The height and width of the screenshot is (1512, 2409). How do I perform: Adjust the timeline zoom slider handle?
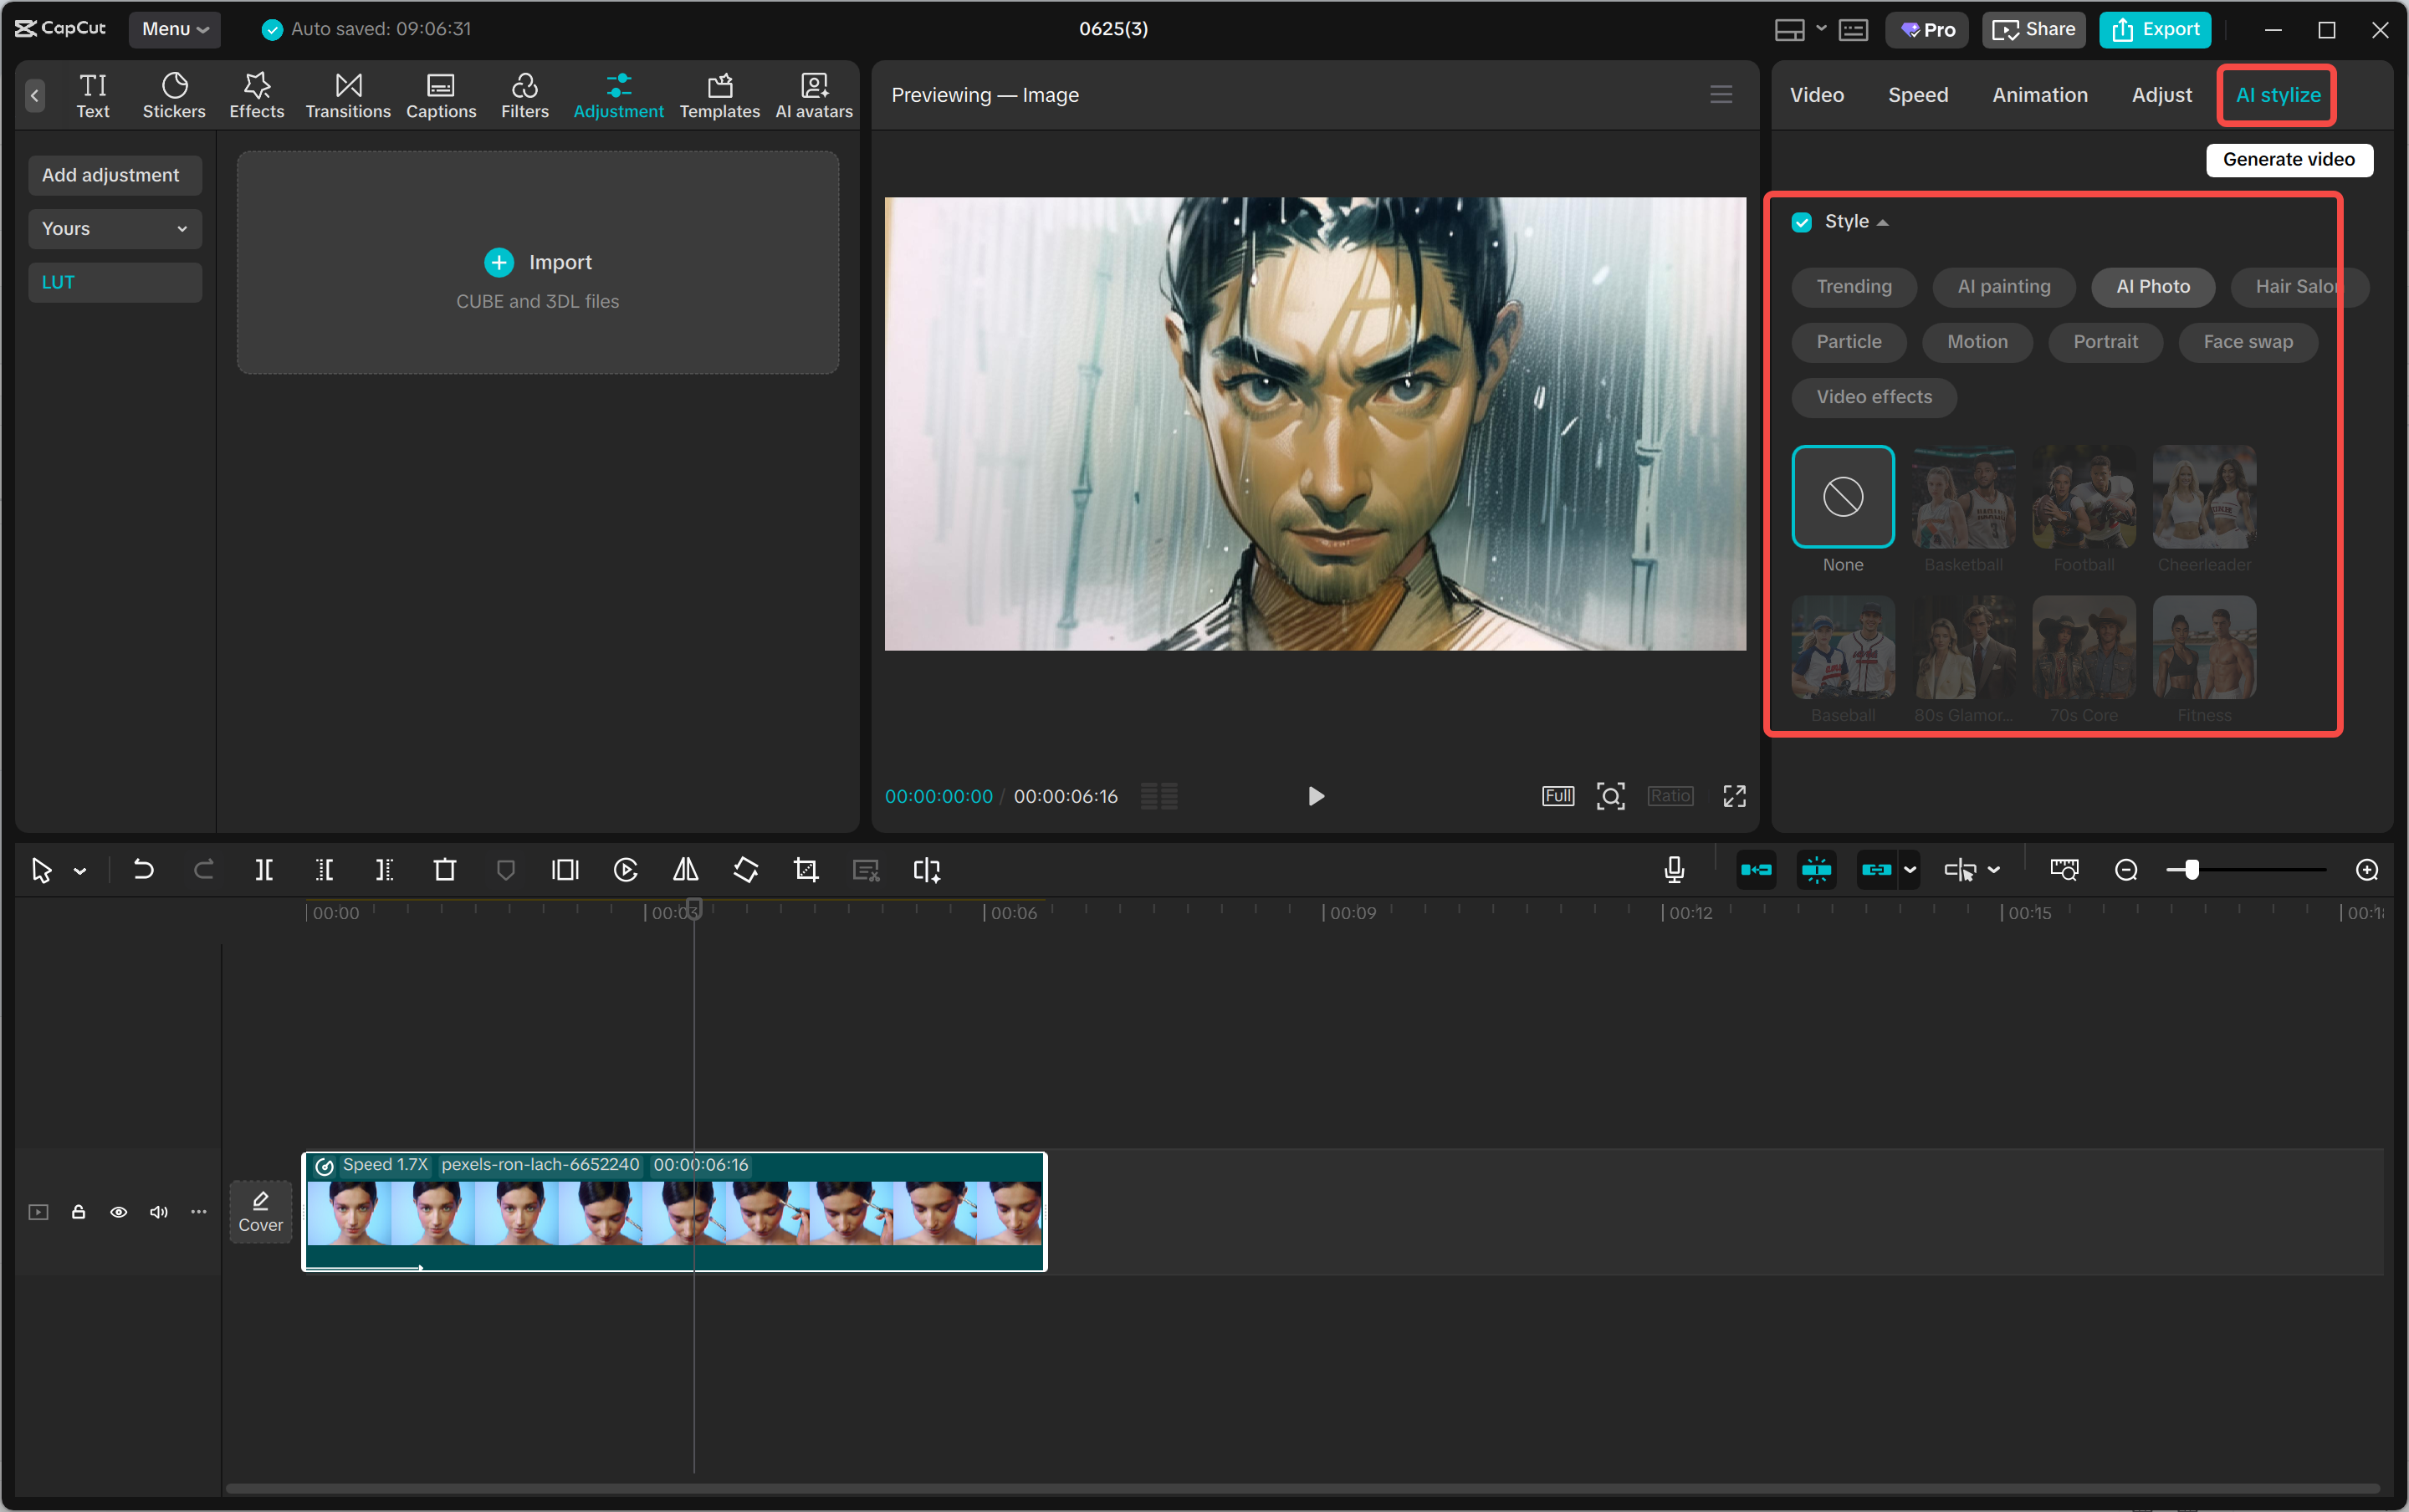(2191, 870)
